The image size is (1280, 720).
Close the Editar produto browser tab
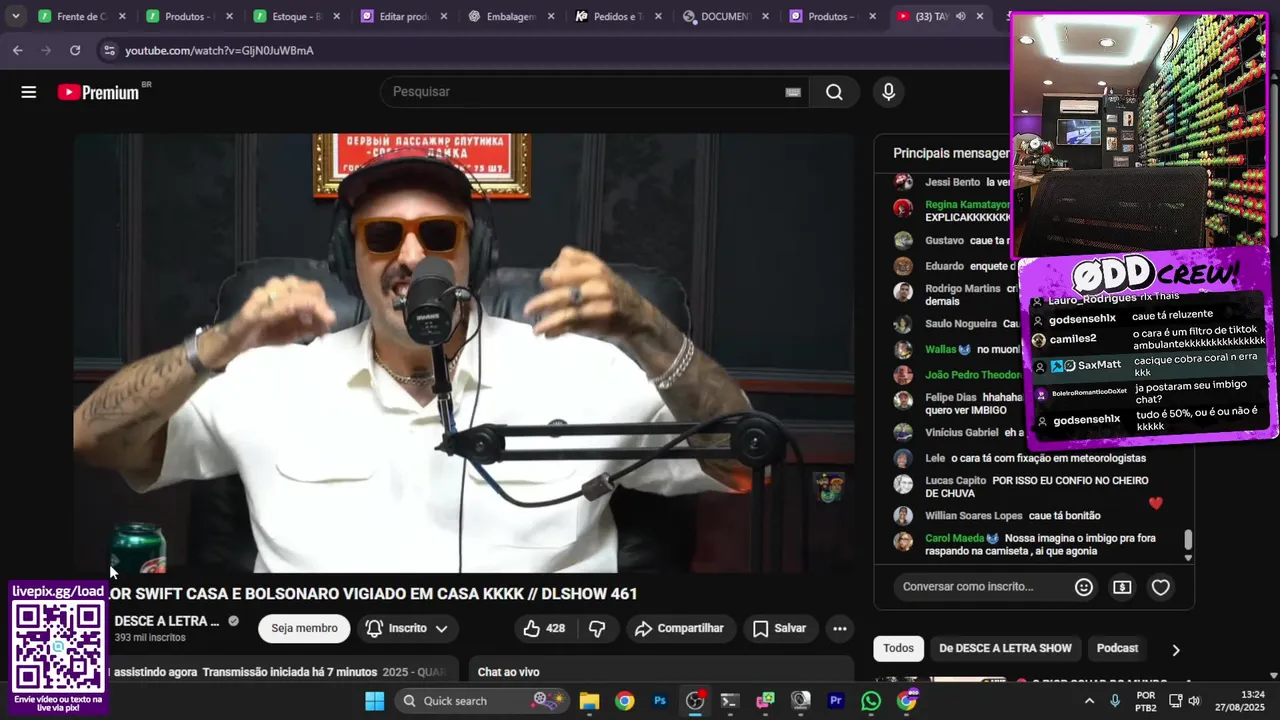click(x=444, y=16)
